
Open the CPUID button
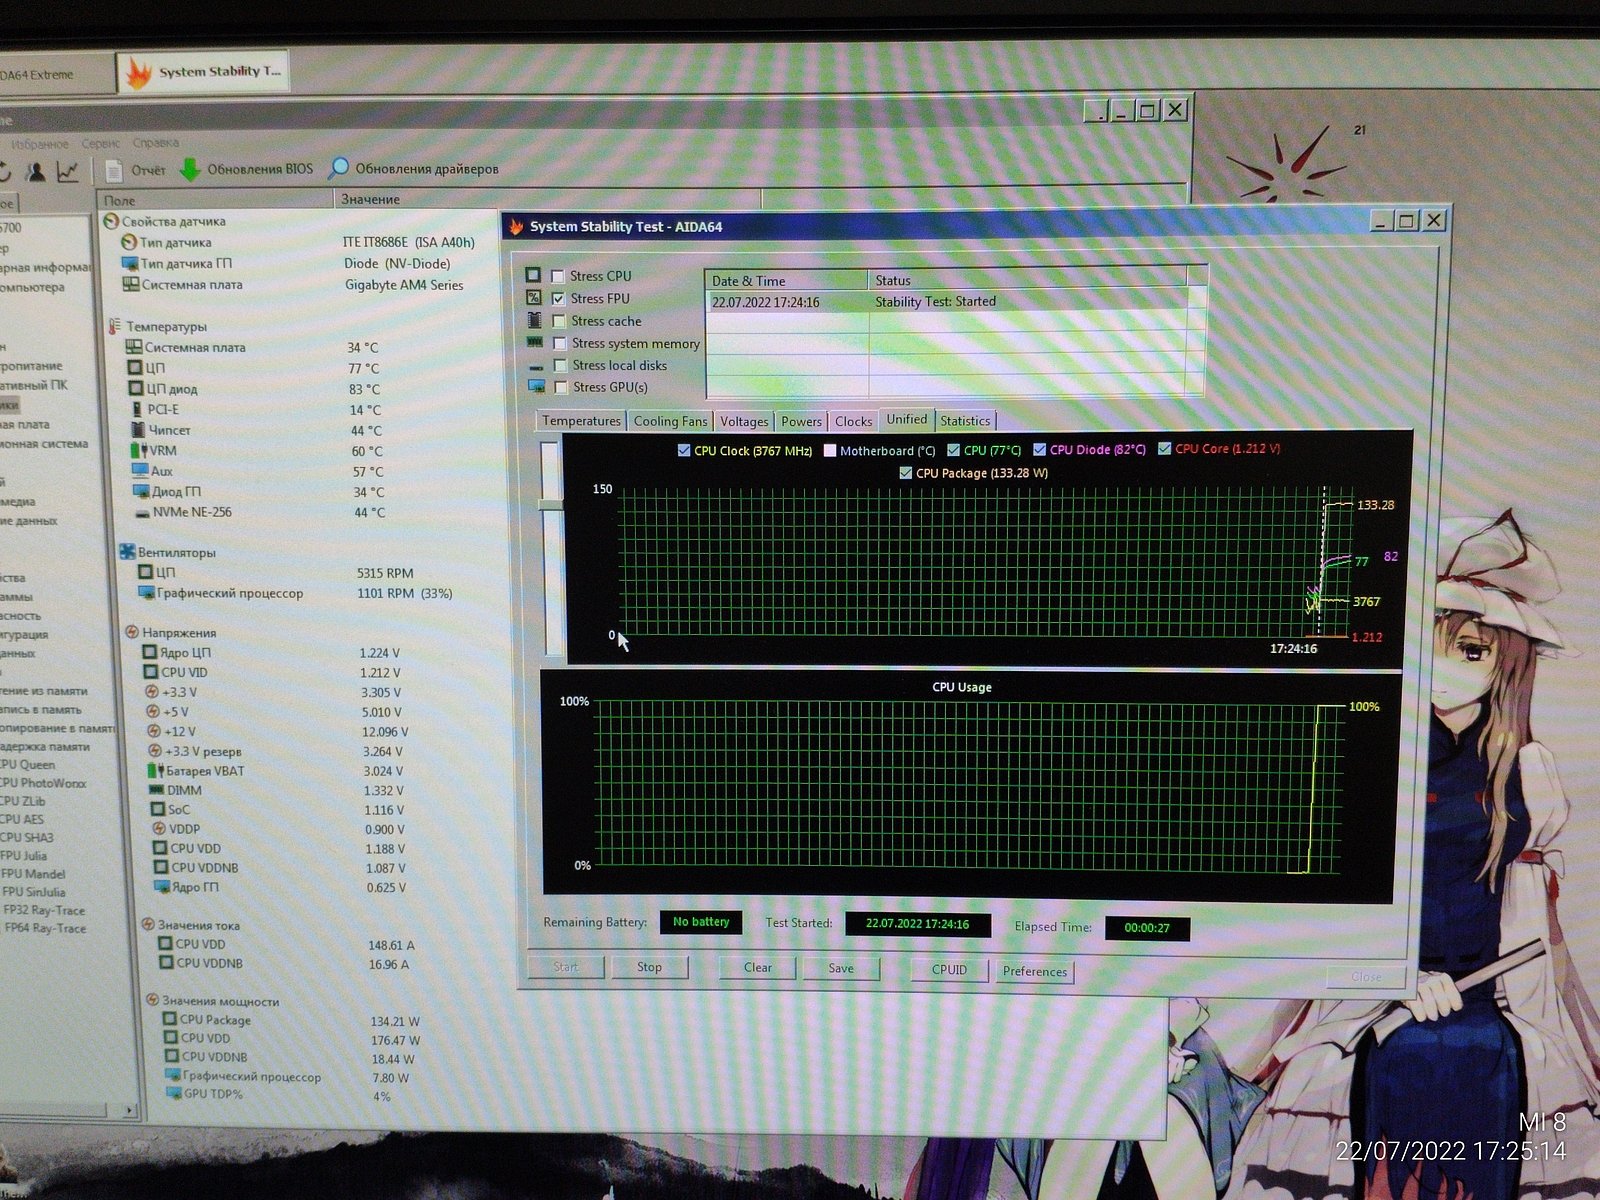coord(949,969)
